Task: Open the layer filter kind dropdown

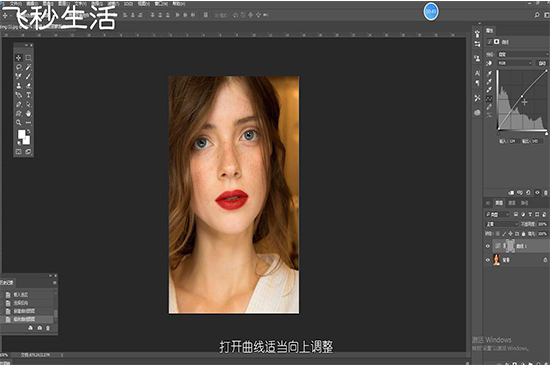Action: pos(497,214)
